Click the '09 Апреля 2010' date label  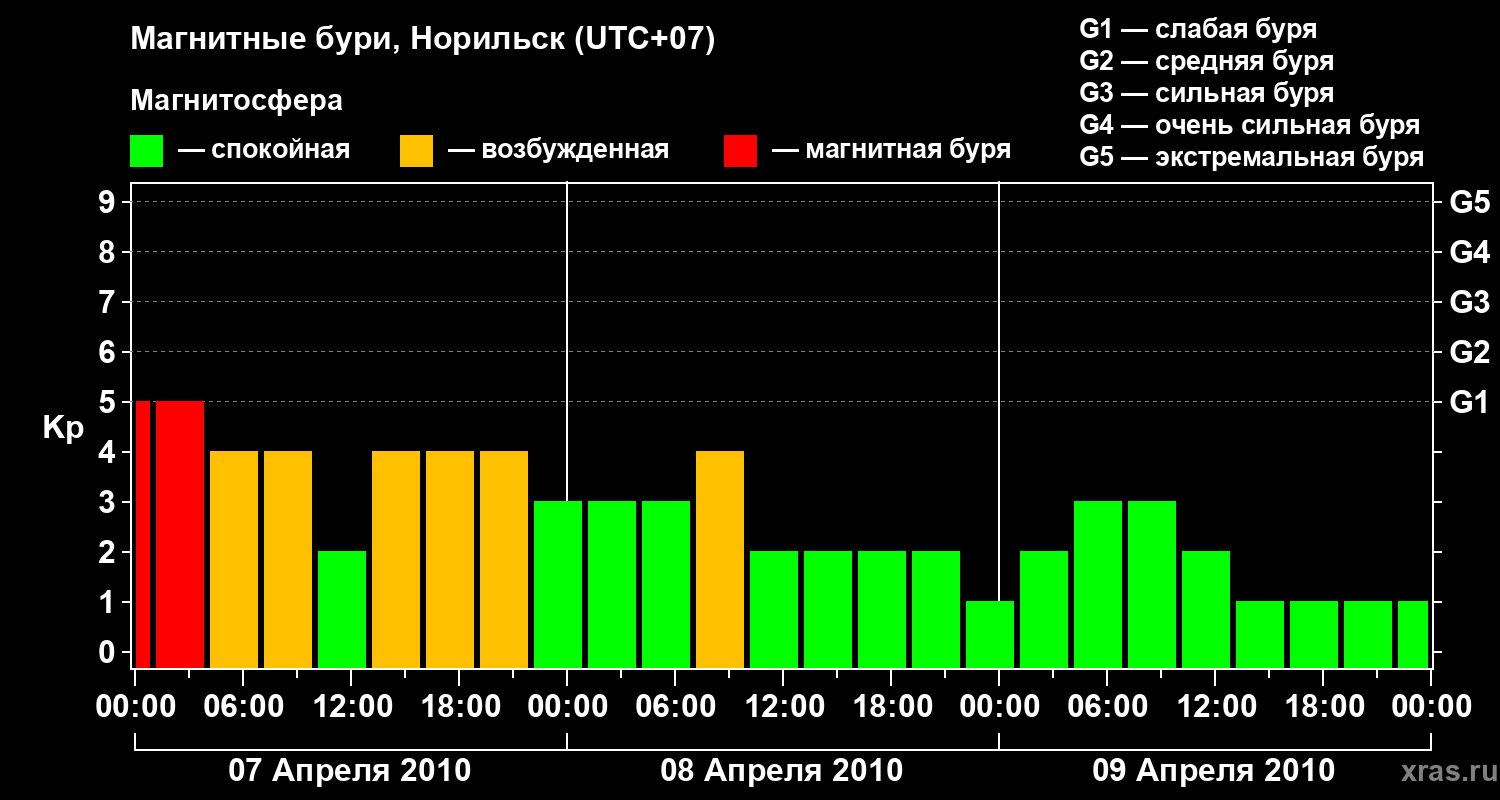1214,771
